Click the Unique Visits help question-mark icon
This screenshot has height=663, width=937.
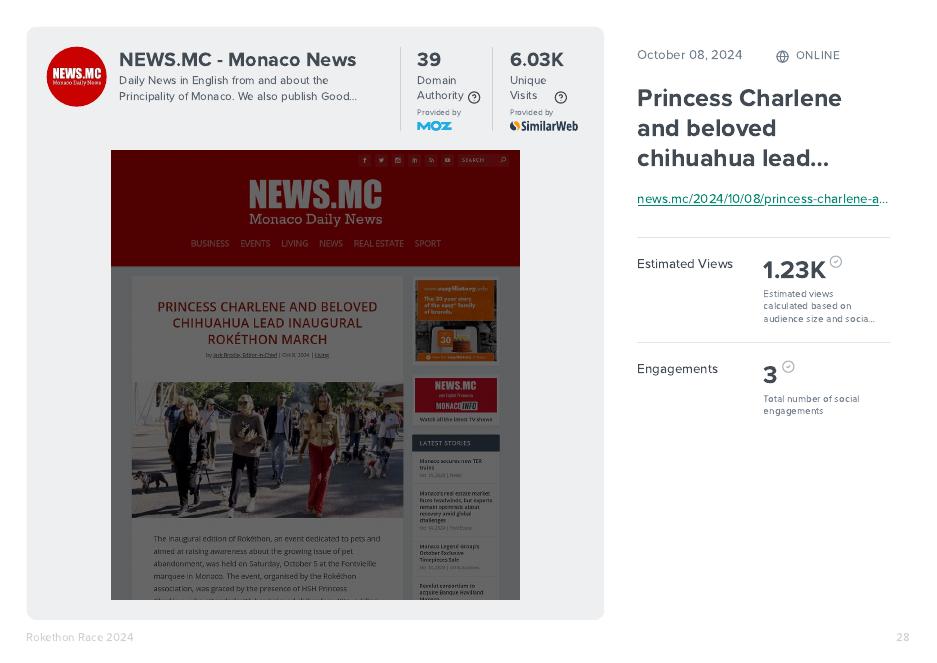pos(561,97)
